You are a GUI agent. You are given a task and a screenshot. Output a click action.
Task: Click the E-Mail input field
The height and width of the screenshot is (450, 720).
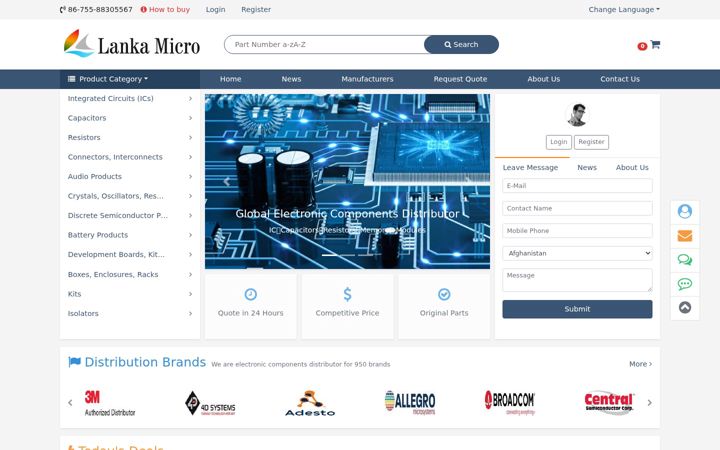tap(577, 186)
